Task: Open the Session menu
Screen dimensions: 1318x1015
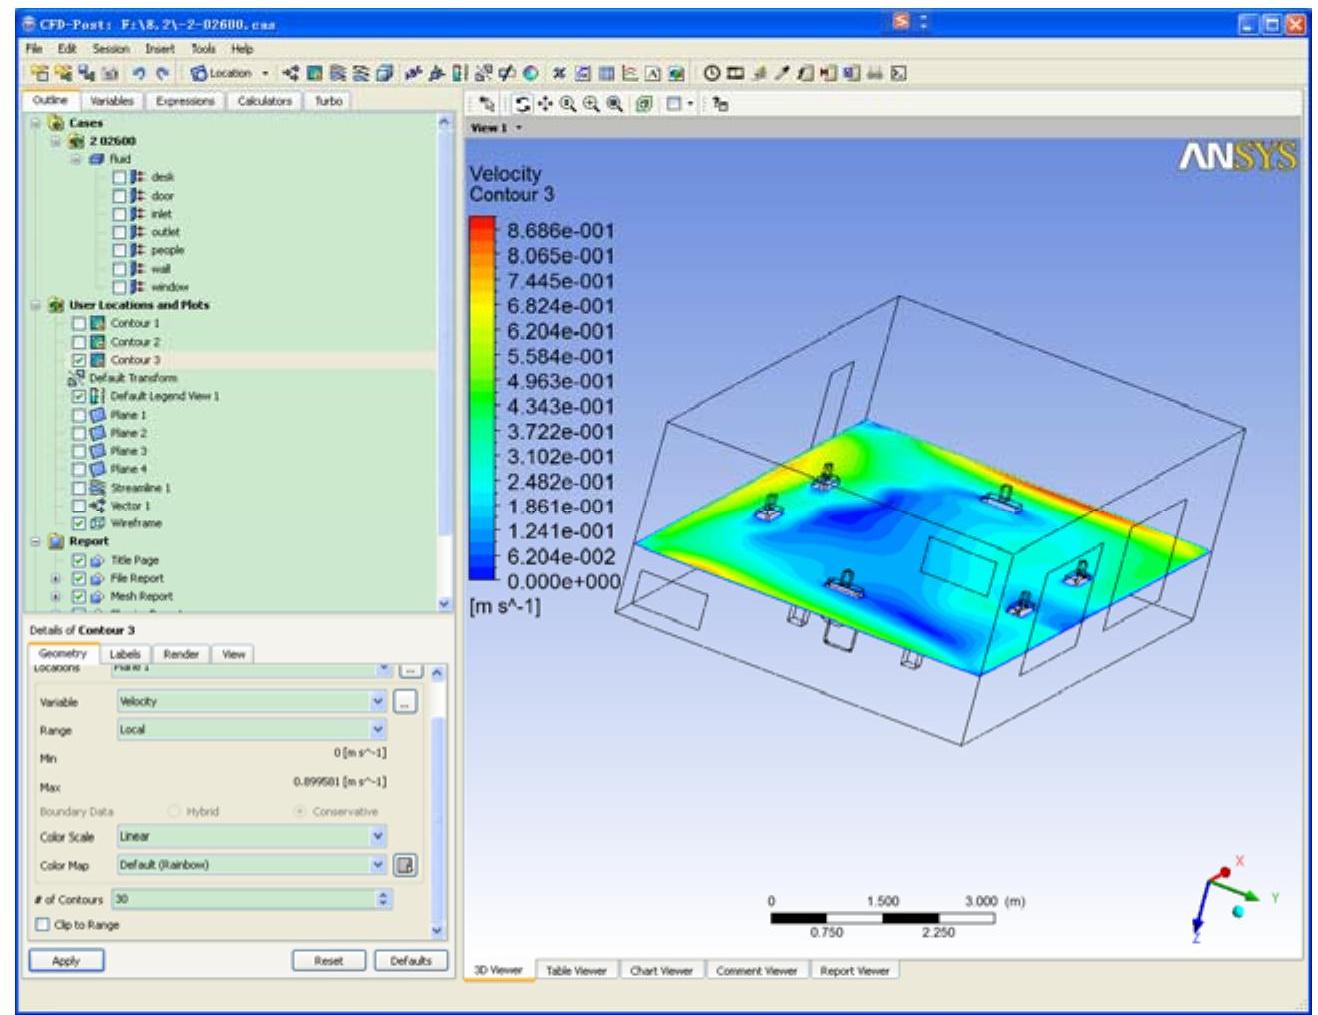Action: point(110,48)
